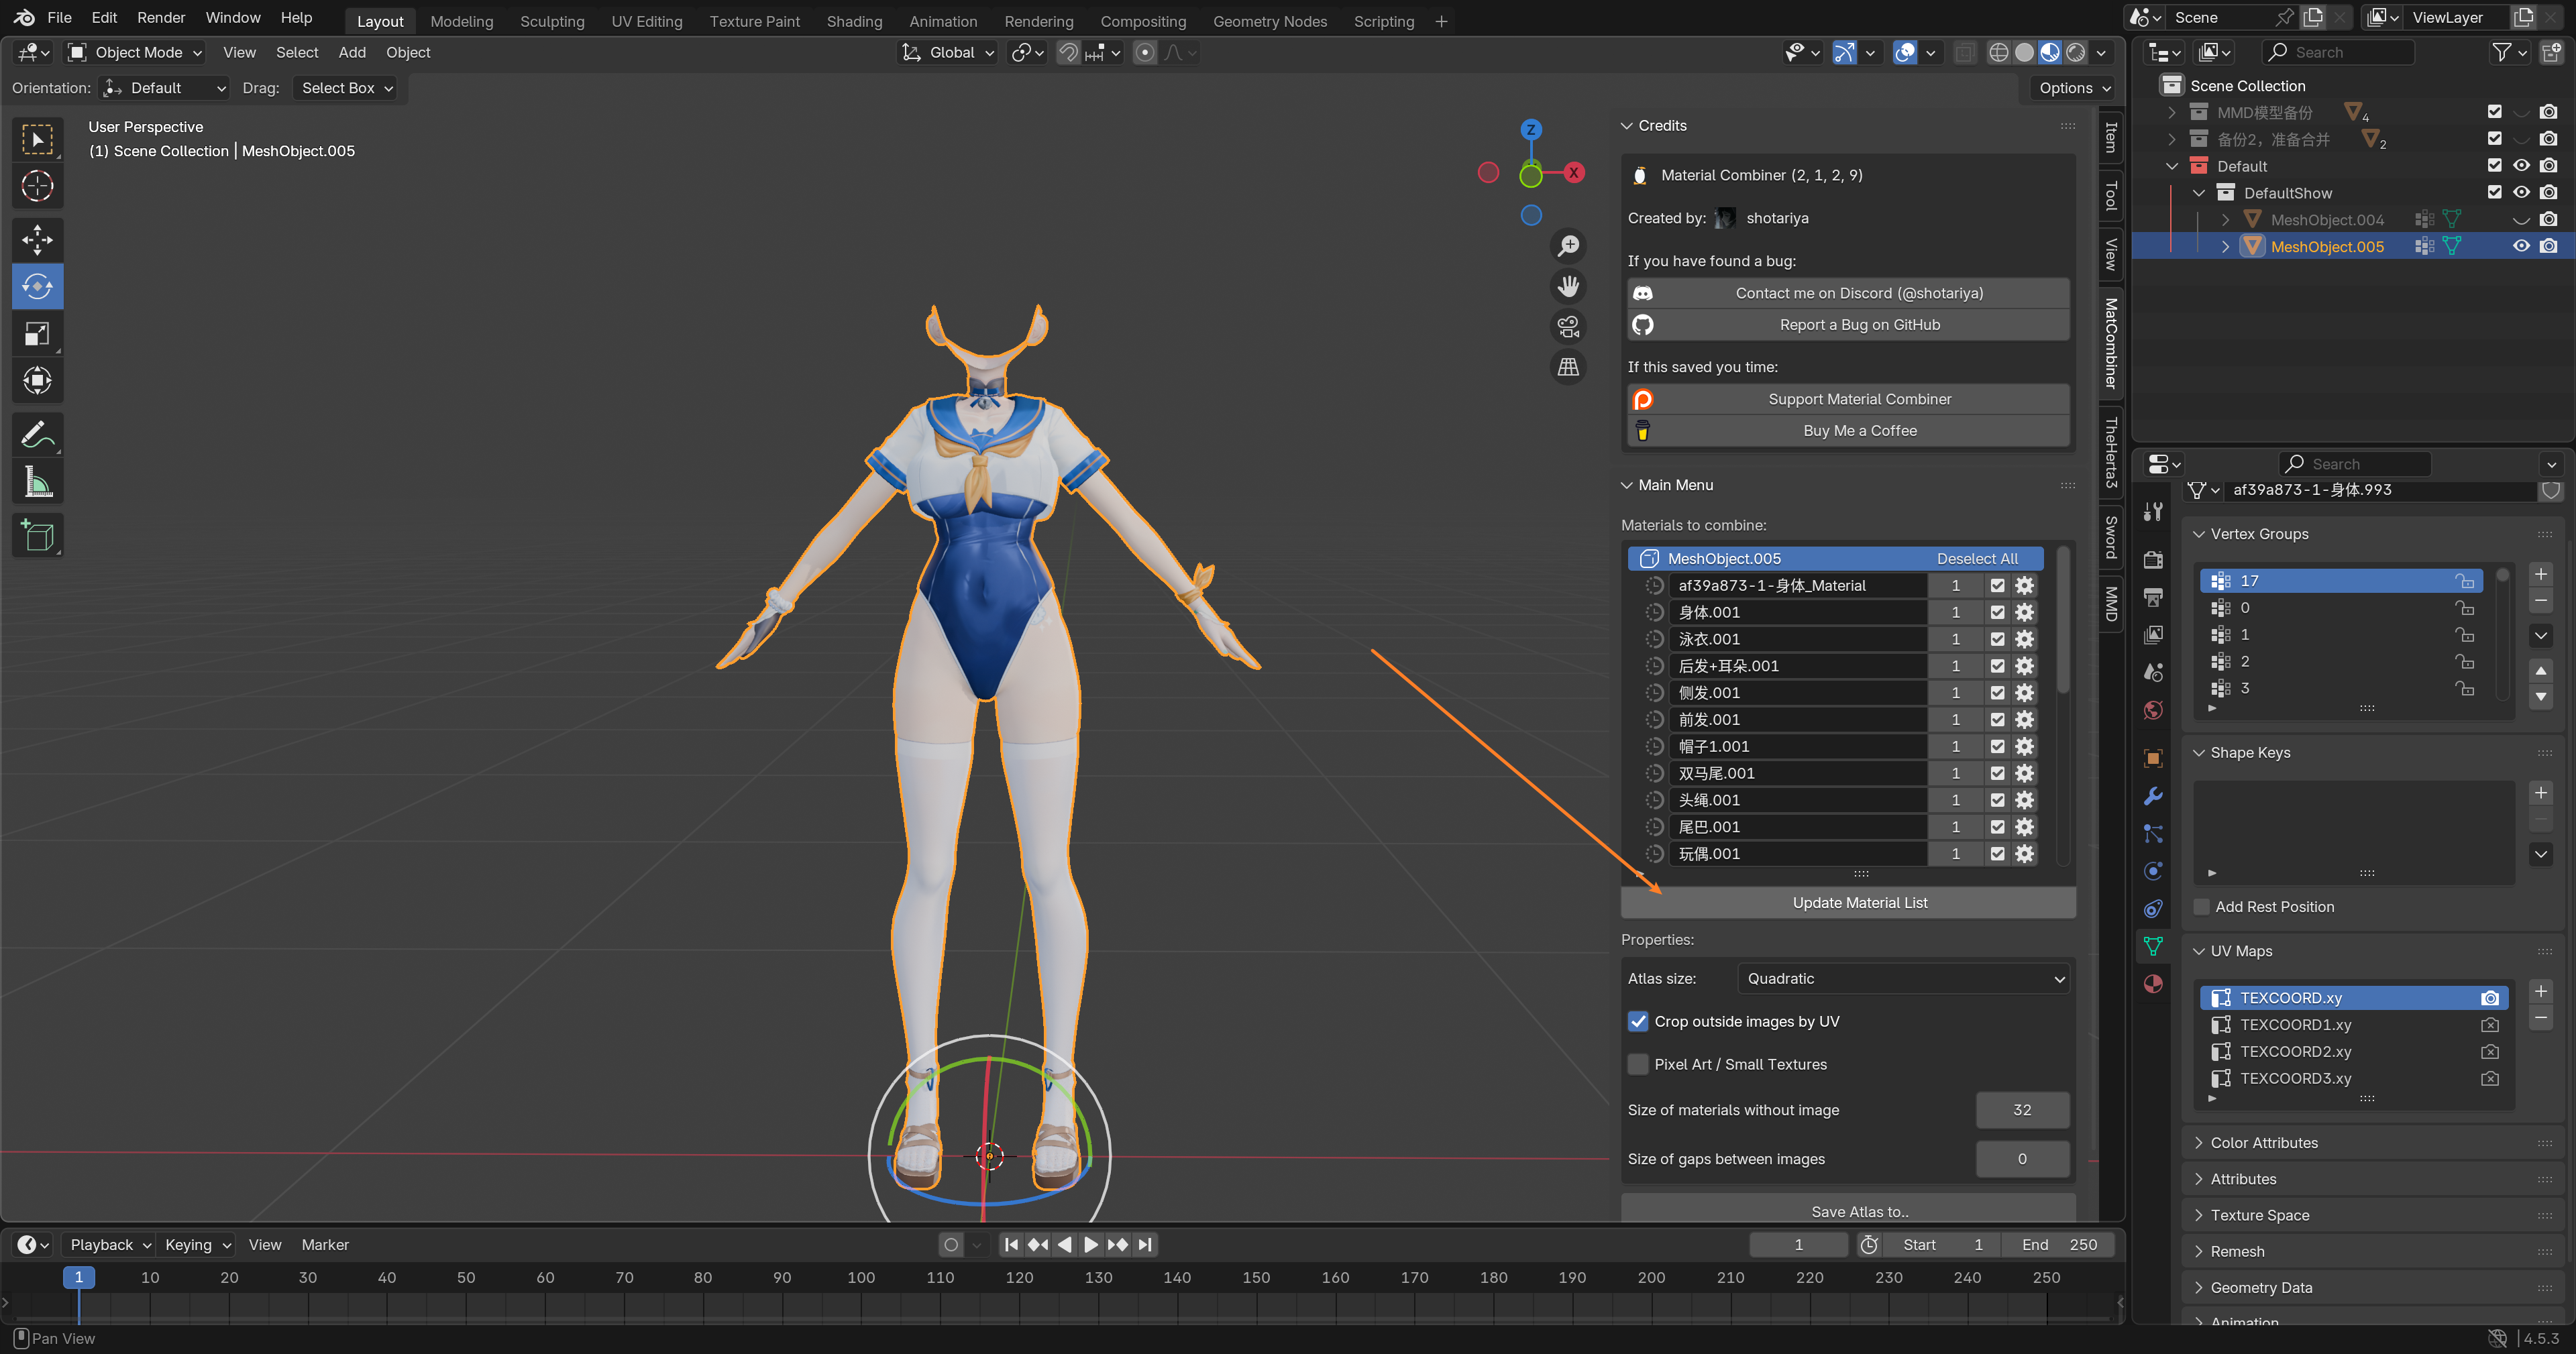Toggle camera view in viewport

click(x=1568, y=326)
